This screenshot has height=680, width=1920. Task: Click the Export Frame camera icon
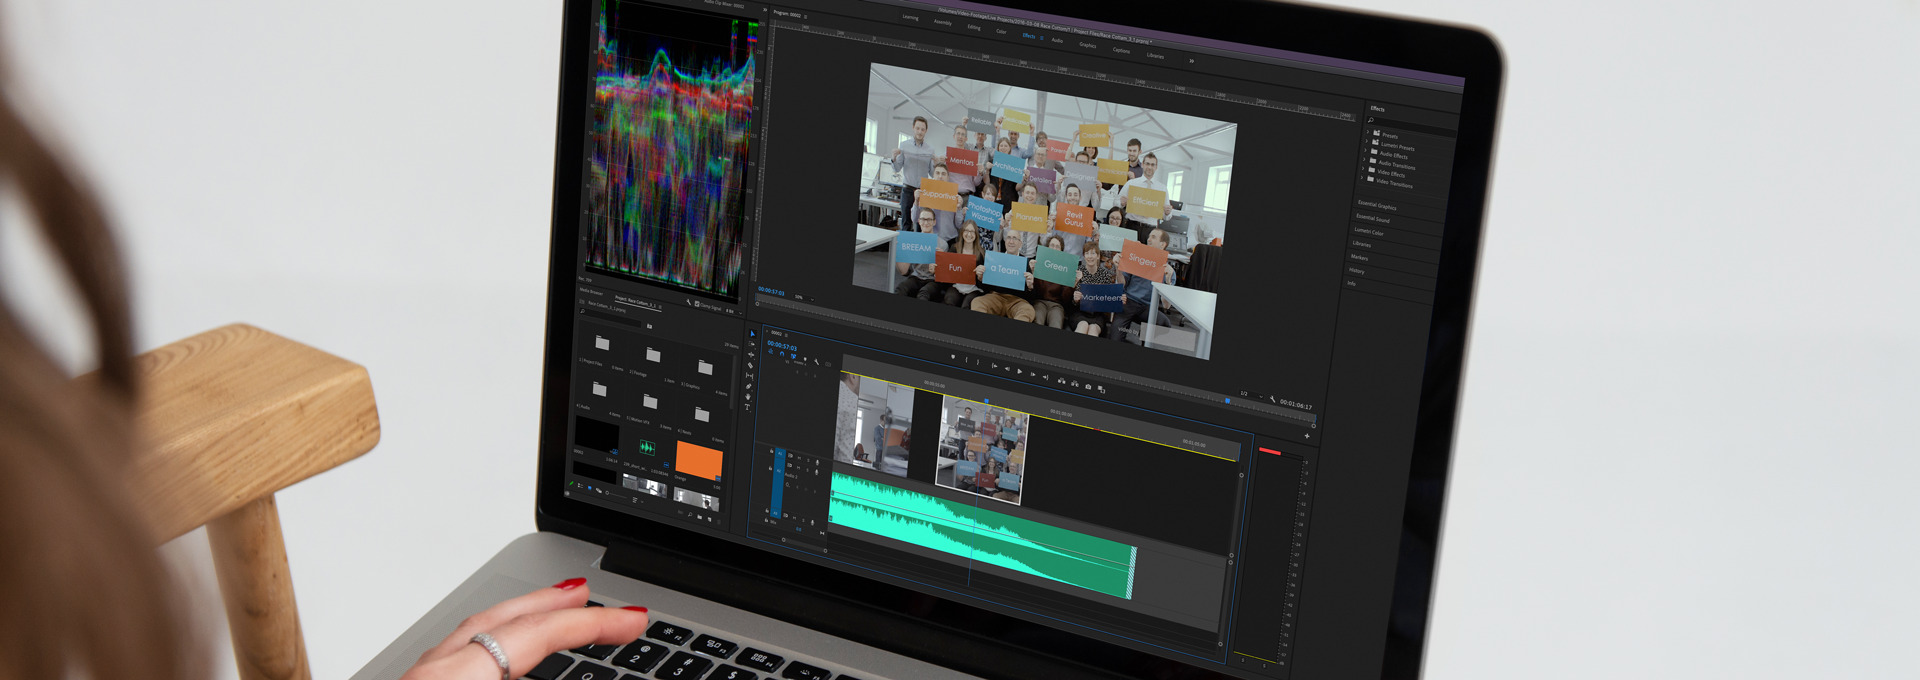[1088, 386]
